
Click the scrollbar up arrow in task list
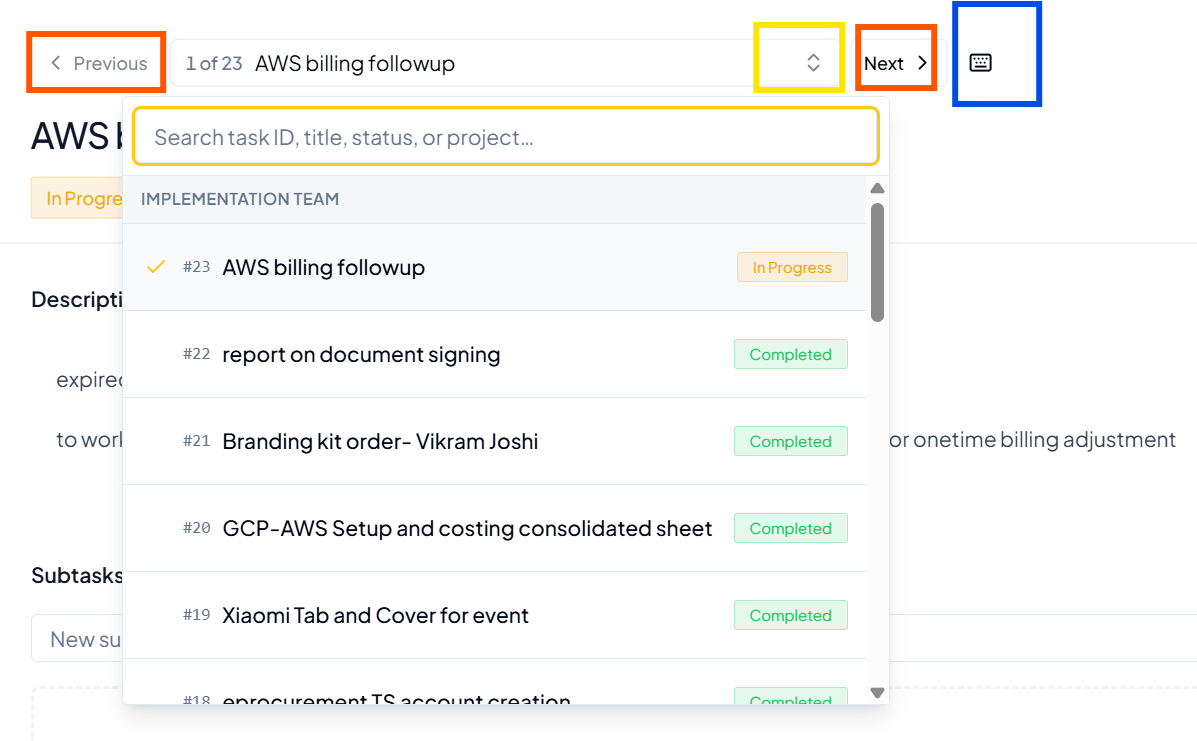[877, 188]
